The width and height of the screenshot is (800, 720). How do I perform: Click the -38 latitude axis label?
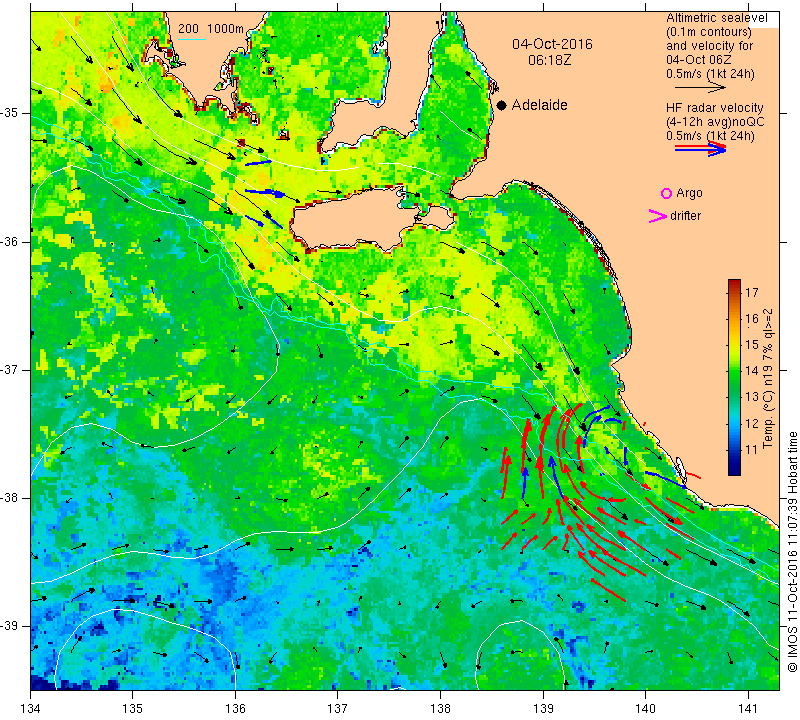[9, 498]
